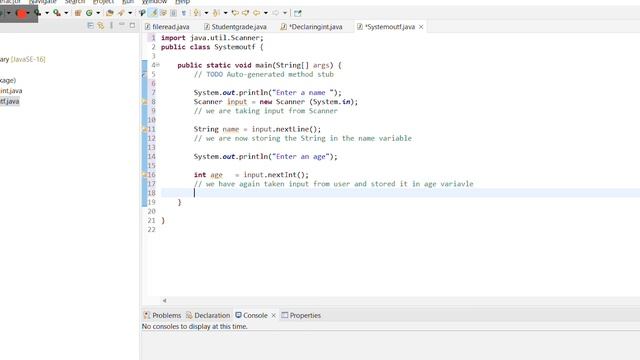Click the Run Last Tool icon
Image resolution: width=640 pixels, height=360 pixels.
point(37,13)
